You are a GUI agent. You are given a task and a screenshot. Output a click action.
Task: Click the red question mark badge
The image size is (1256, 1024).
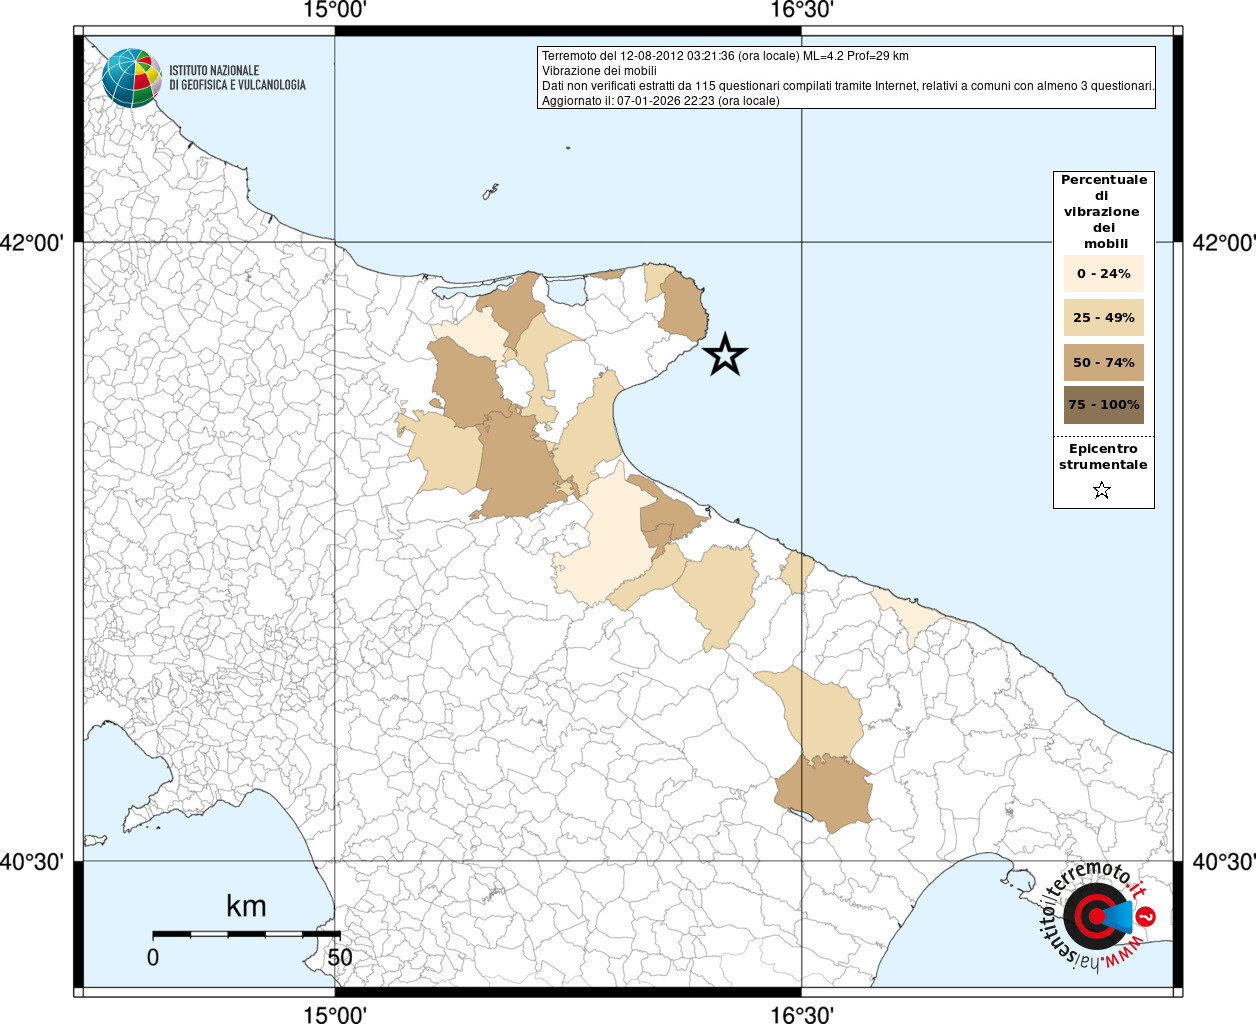click(x=1147, y=916)
